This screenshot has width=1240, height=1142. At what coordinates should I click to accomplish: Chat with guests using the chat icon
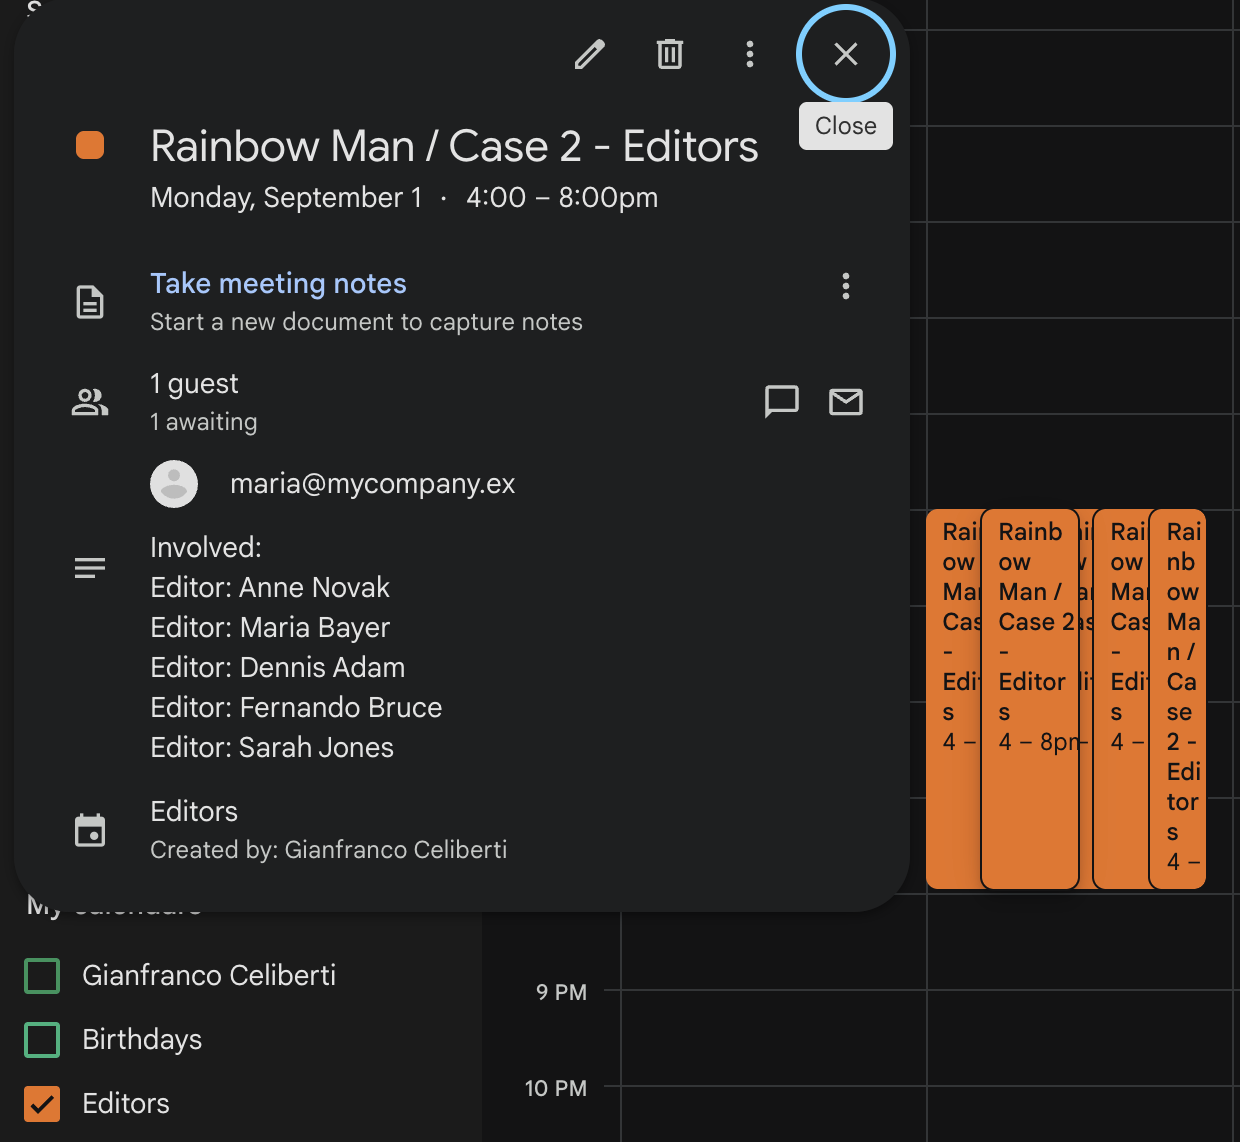(782, 402)
